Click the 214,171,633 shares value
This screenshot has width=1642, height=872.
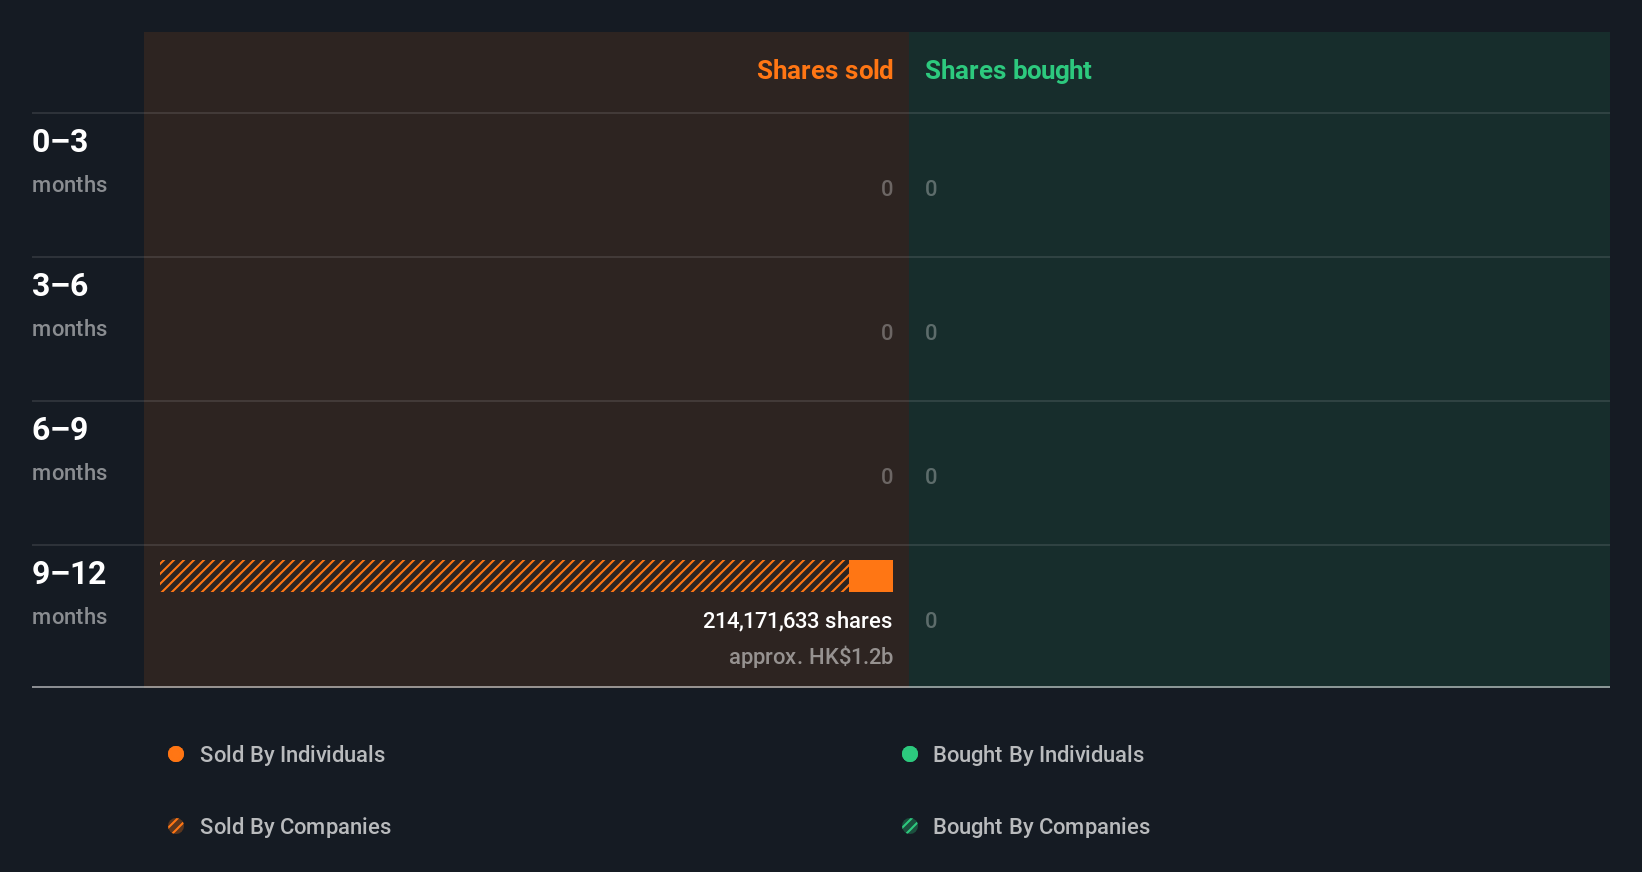(x=797, y=621)
